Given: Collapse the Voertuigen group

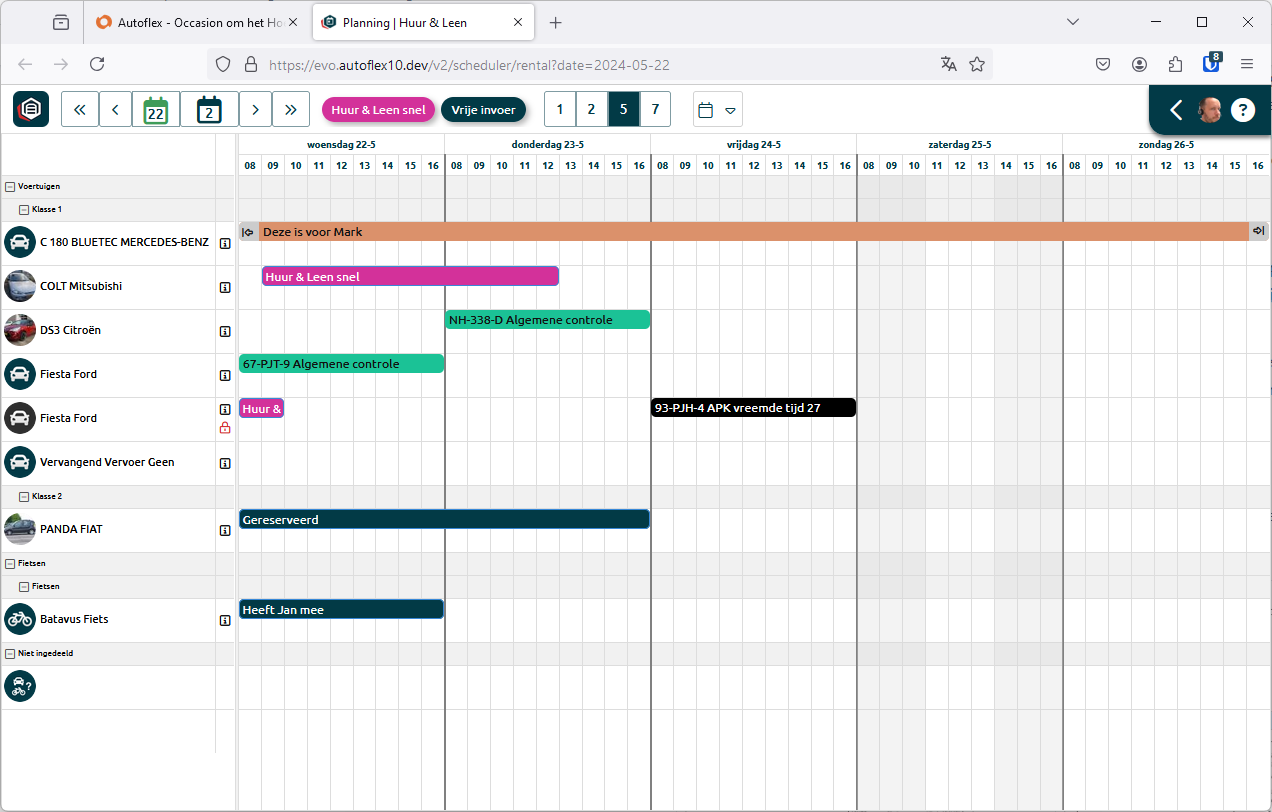Looking at the screenshot, I should (x=10, y=186).
